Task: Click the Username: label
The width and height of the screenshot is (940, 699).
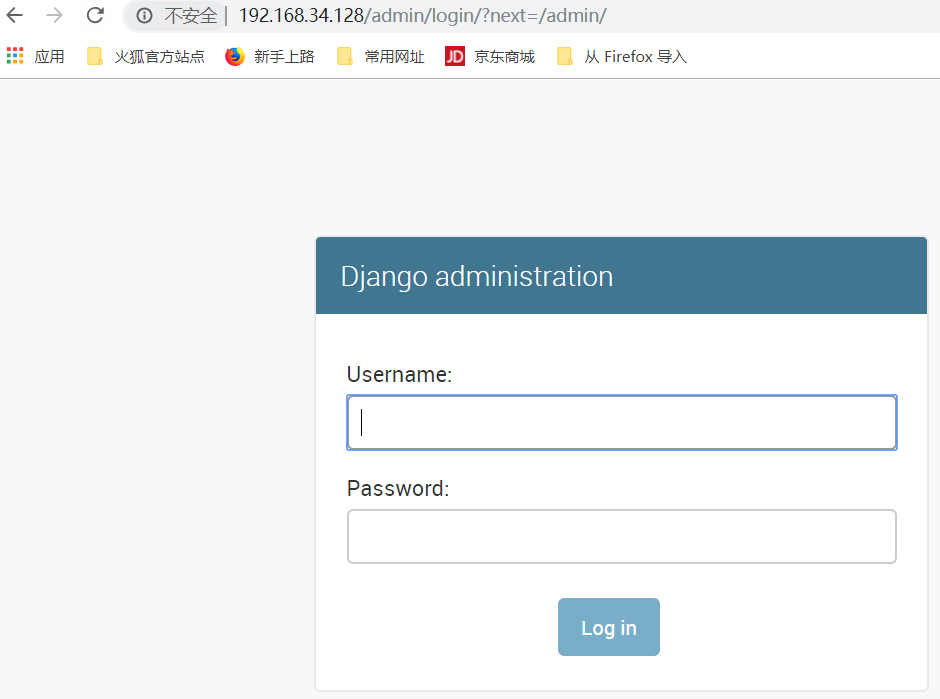Action: pyautogui.click(x=399, y=374)
